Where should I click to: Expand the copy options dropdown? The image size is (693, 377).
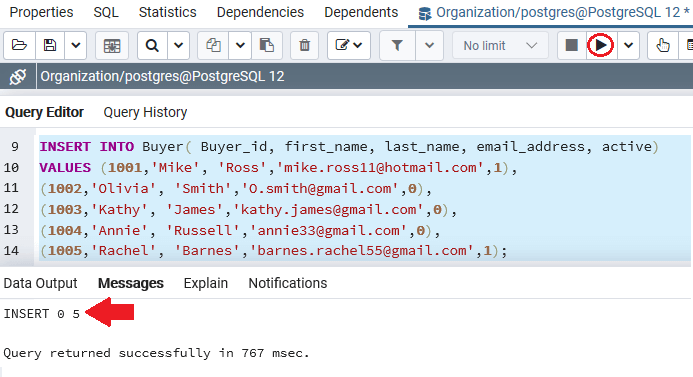coord(240,45)
